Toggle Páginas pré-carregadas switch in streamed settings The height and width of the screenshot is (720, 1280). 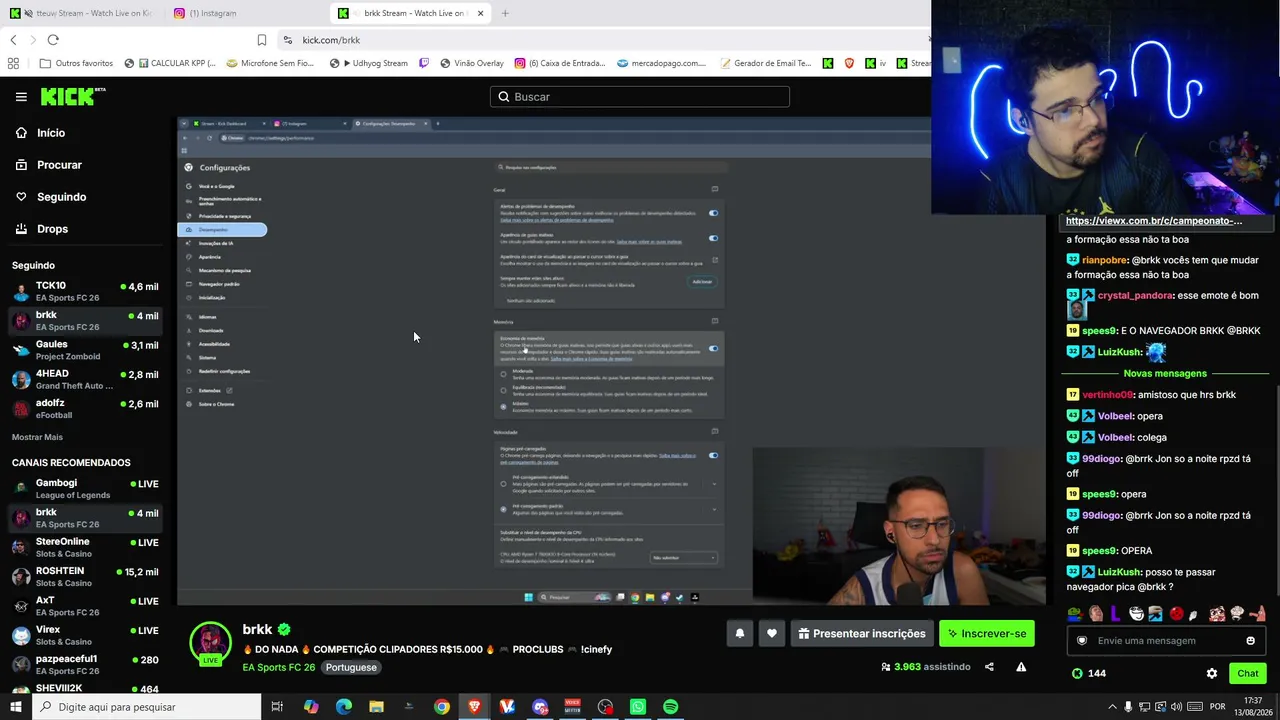(713, 455)
